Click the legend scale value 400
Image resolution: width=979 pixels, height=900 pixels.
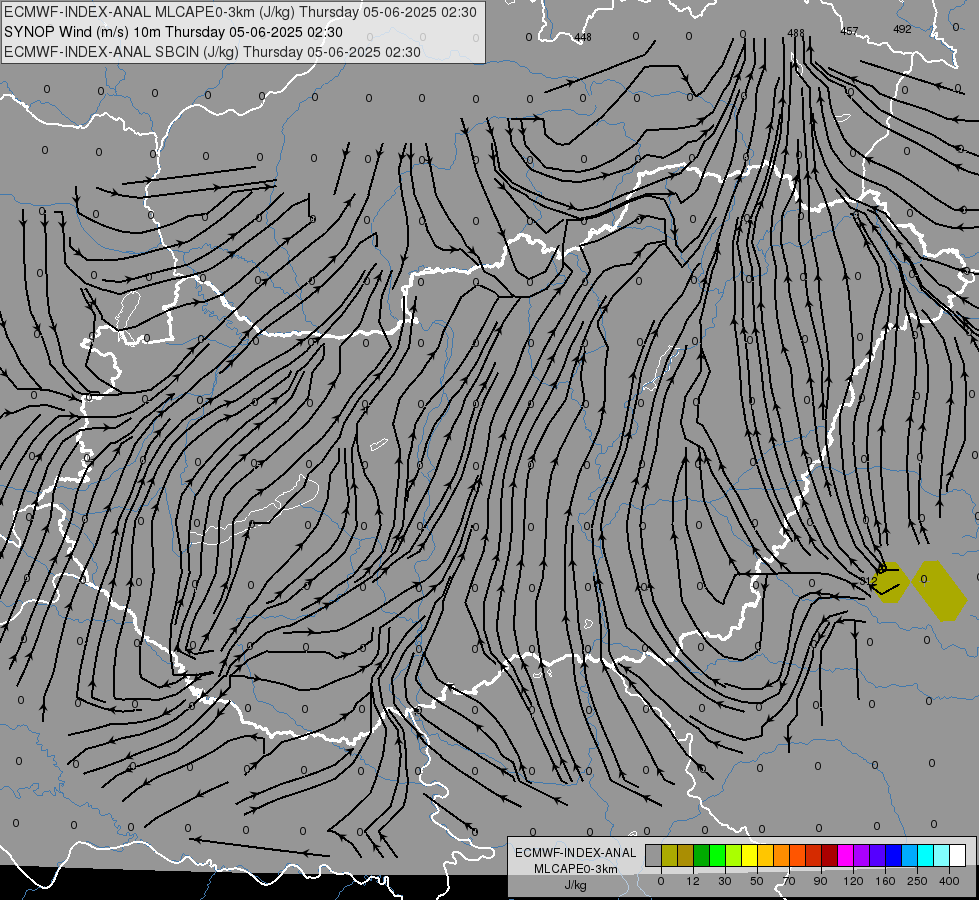[x=949, y=881]
